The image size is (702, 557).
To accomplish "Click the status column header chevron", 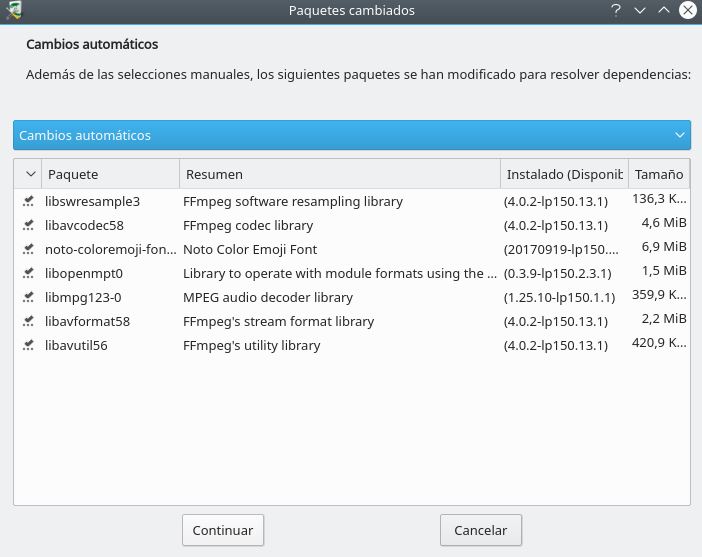I will tap(30, 174).
